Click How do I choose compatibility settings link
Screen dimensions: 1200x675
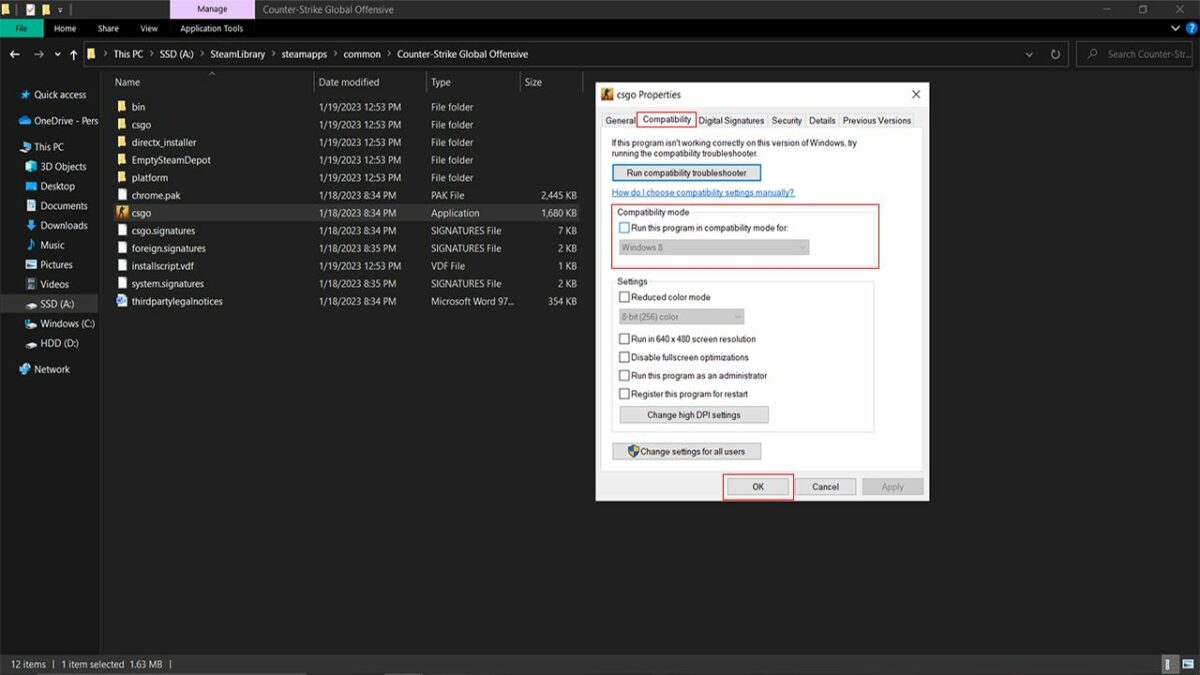tap(703, 192)
